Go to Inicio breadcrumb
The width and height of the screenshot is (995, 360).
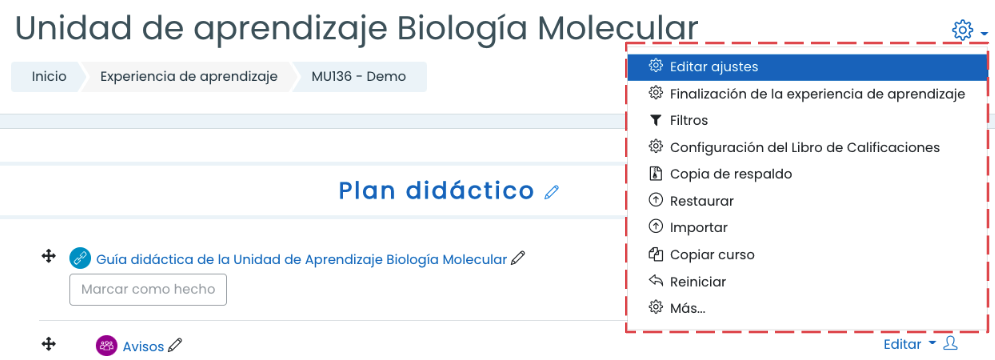49,77
